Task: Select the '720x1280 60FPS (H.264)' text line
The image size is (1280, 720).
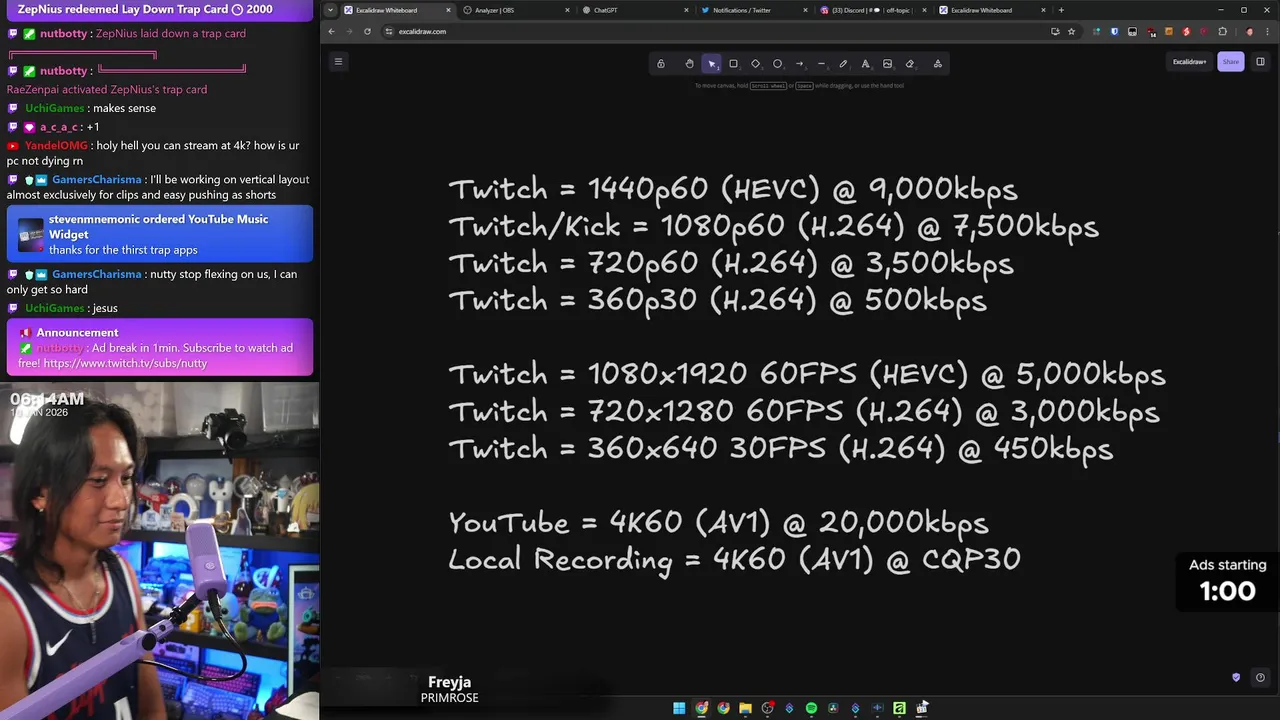Action: point(804,411)
